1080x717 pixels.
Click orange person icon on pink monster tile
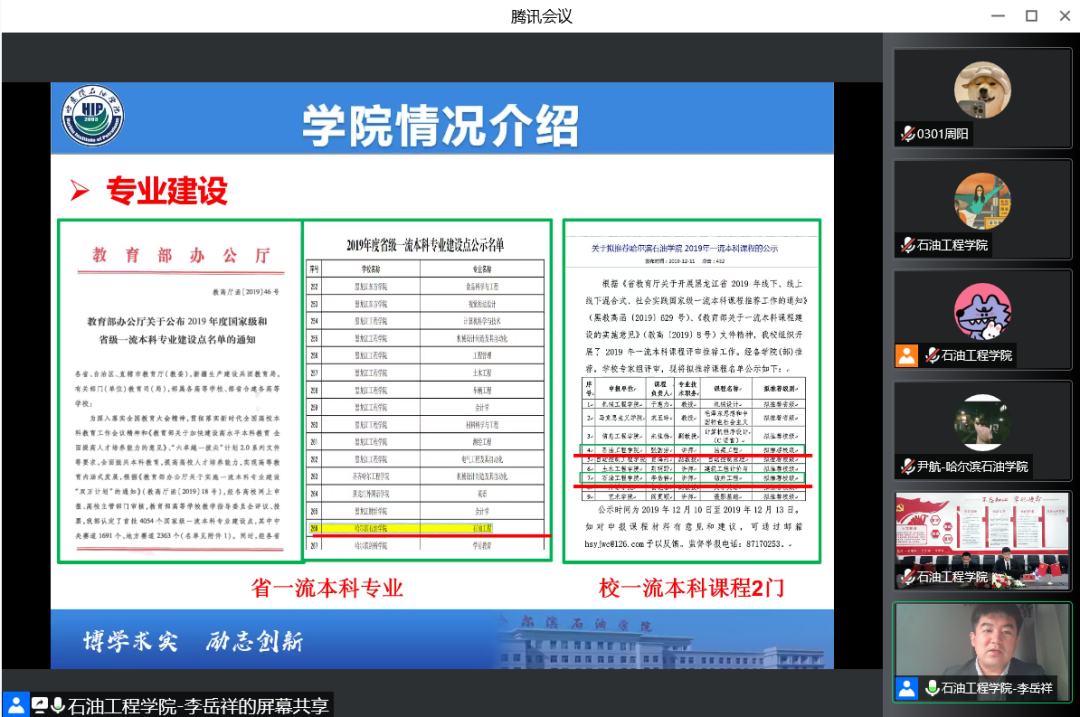[x=906, y=355]
